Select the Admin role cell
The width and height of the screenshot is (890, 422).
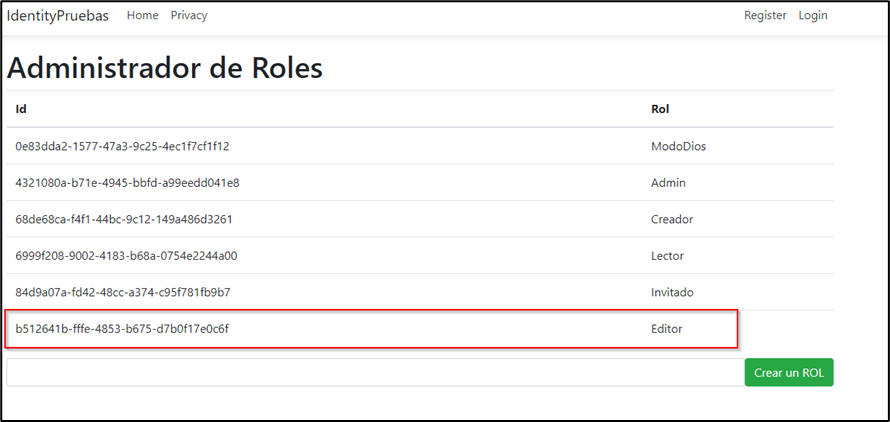tap(668, 183)
